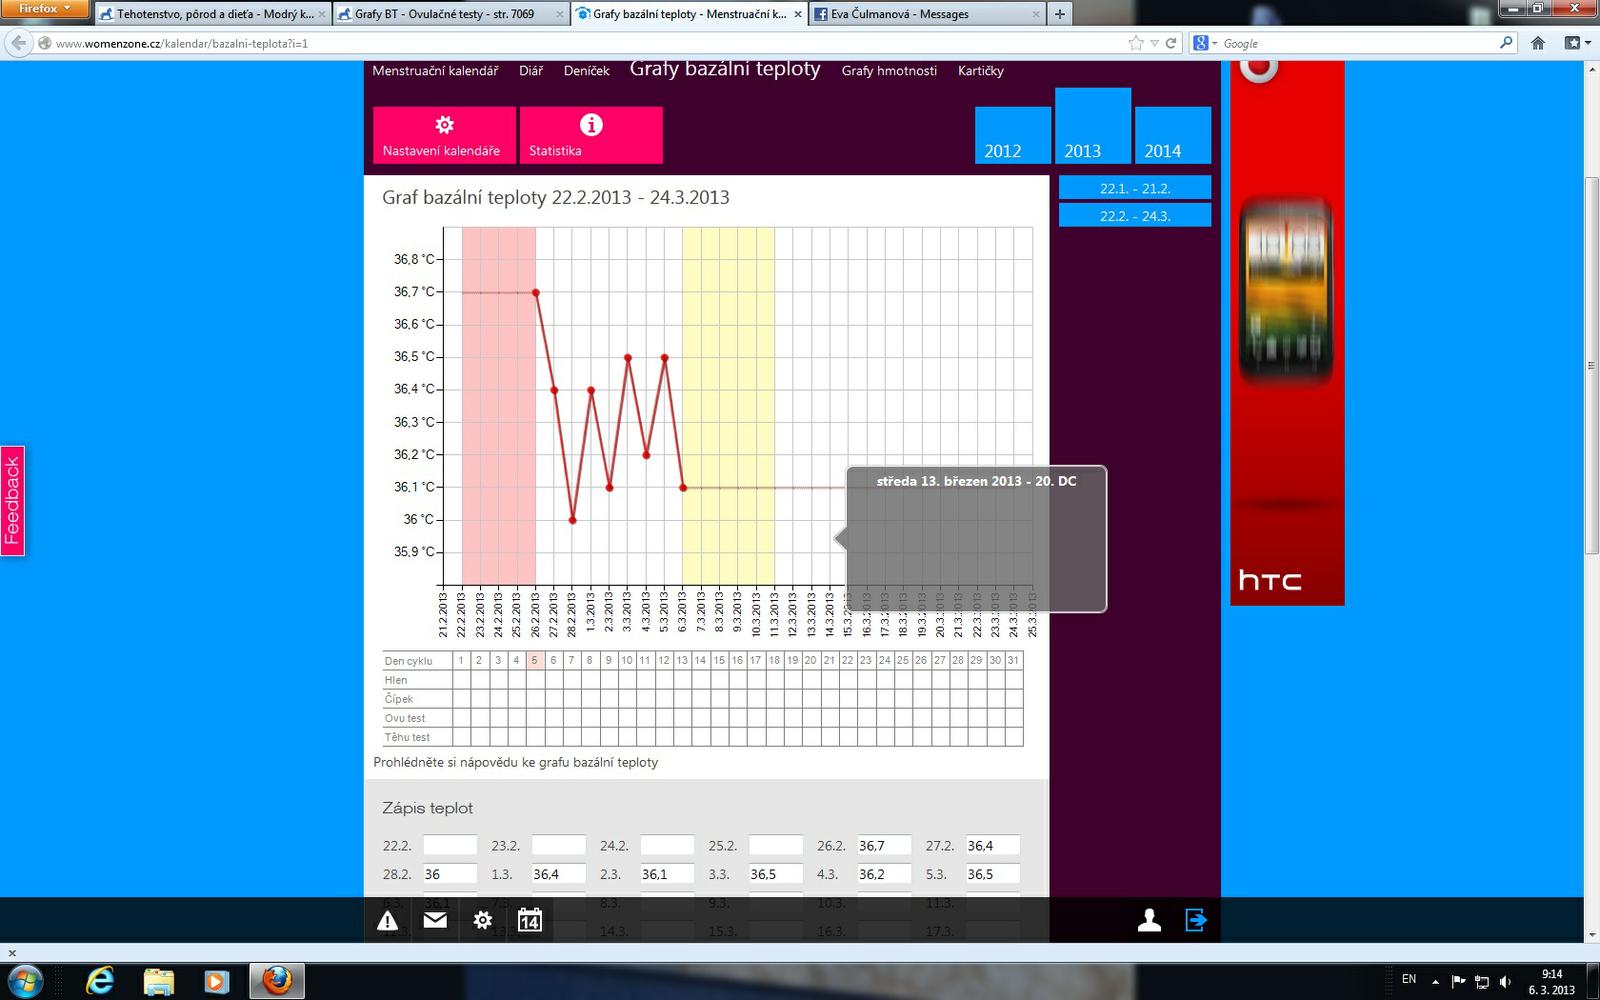
Task: Click the page's vertical scrollbar thumb
Action: click(x=1591, y=365)
